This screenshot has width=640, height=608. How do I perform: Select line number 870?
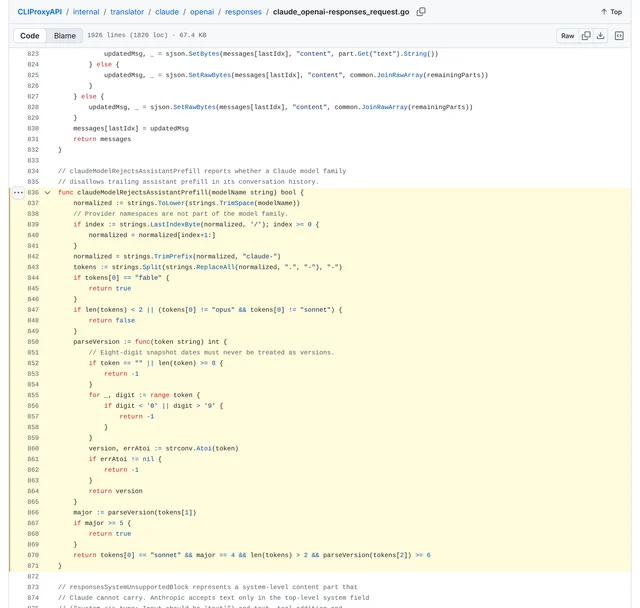pos(33,555)
